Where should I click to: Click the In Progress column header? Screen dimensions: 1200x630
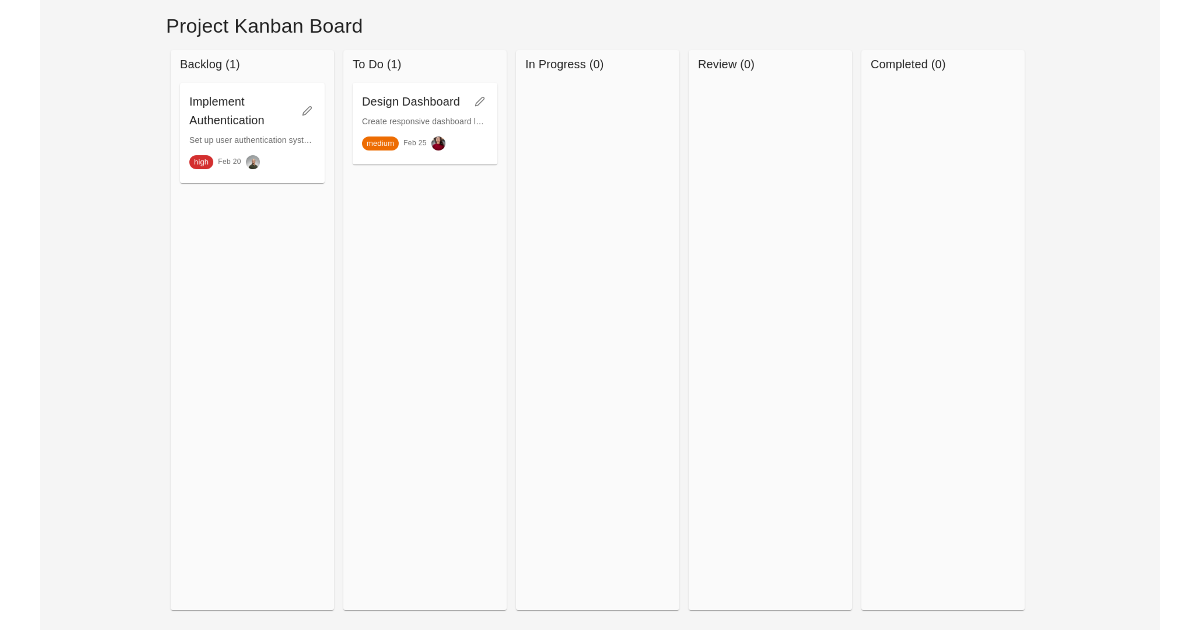tap(564, 64)
